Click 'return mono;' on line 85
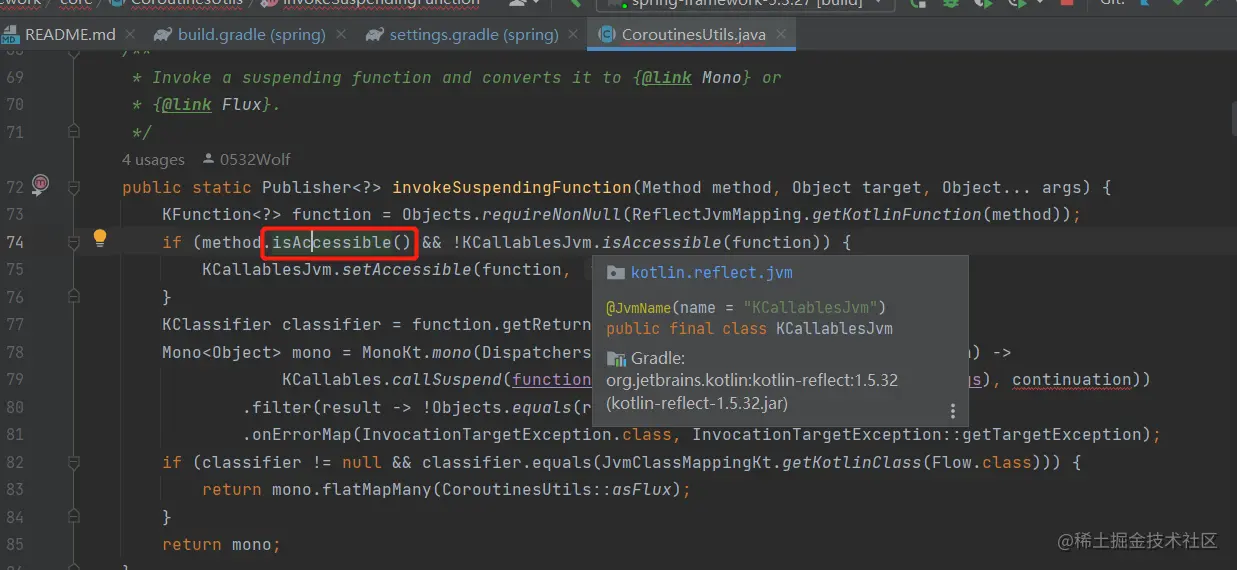This screenshot has height=570, width=1237. (221, 544)
